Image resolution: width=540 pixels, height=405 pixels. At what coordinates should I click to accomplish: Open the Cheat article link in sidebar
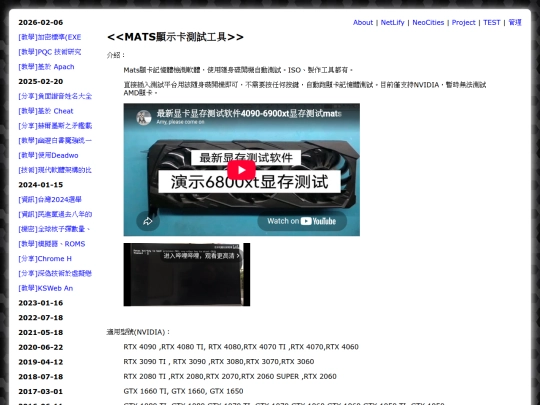46,111
